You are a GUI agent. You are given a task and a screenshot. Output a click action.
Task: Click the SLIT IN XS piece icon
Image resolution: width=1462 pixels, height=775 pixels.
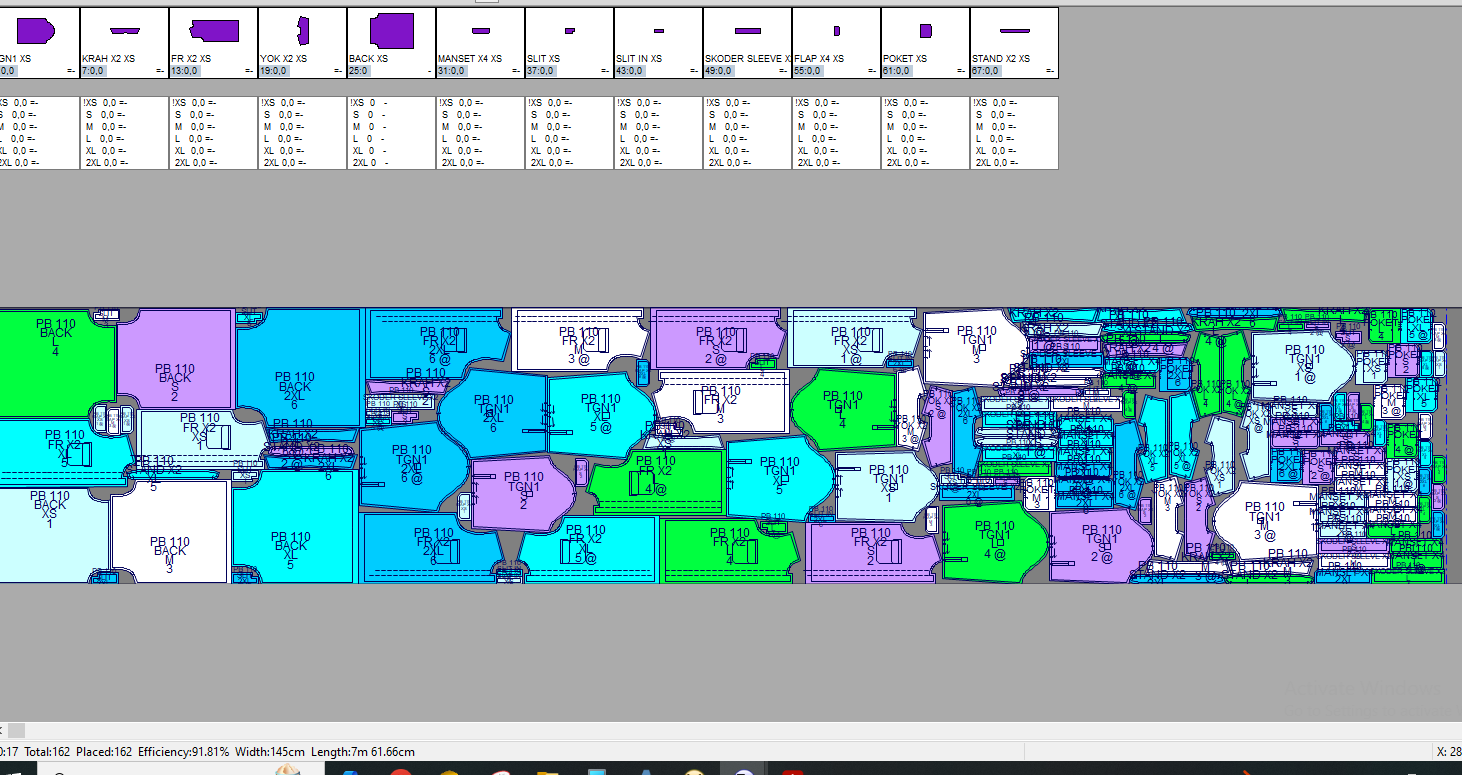click(x=658, y=31)
